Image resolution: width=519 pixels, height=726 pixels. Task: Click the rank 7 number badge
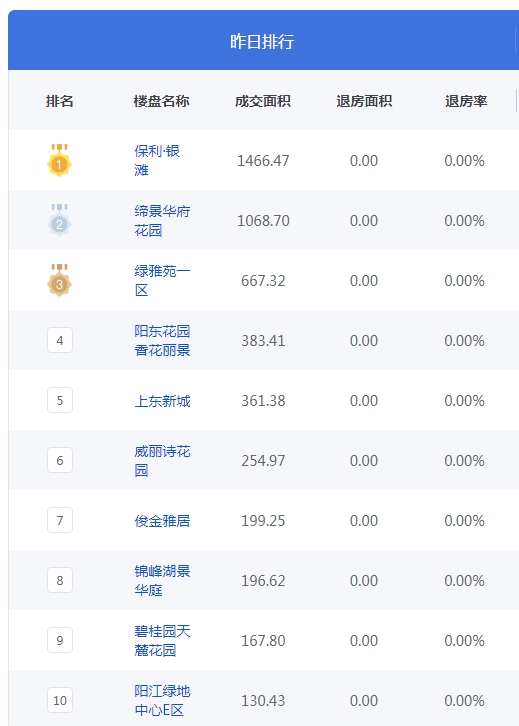point(60,520)
